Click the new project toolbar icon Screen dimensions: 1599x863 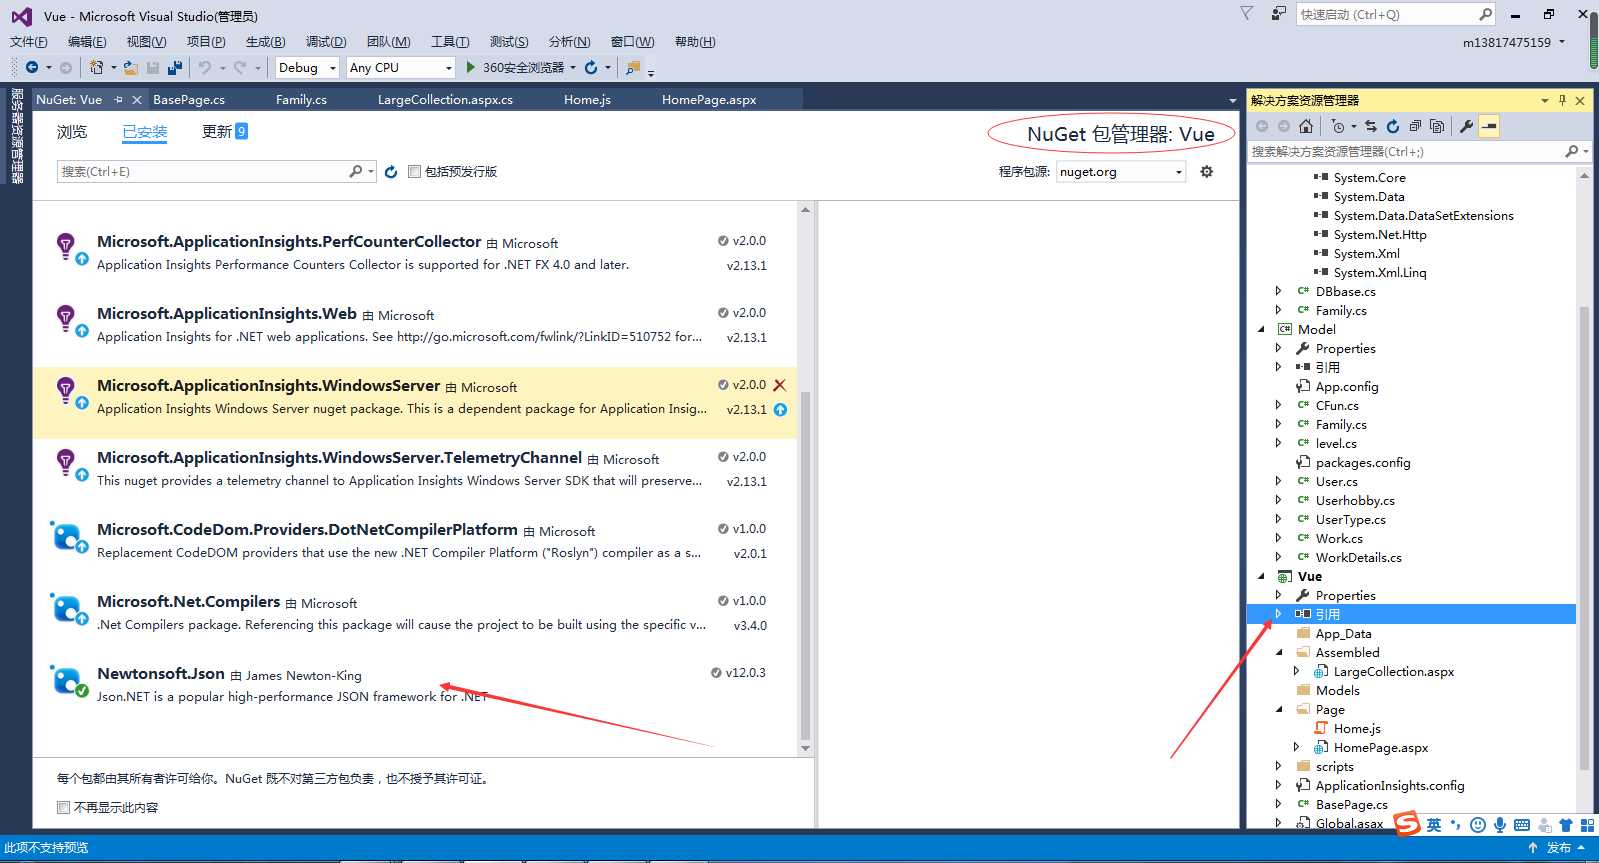point(96,67)
